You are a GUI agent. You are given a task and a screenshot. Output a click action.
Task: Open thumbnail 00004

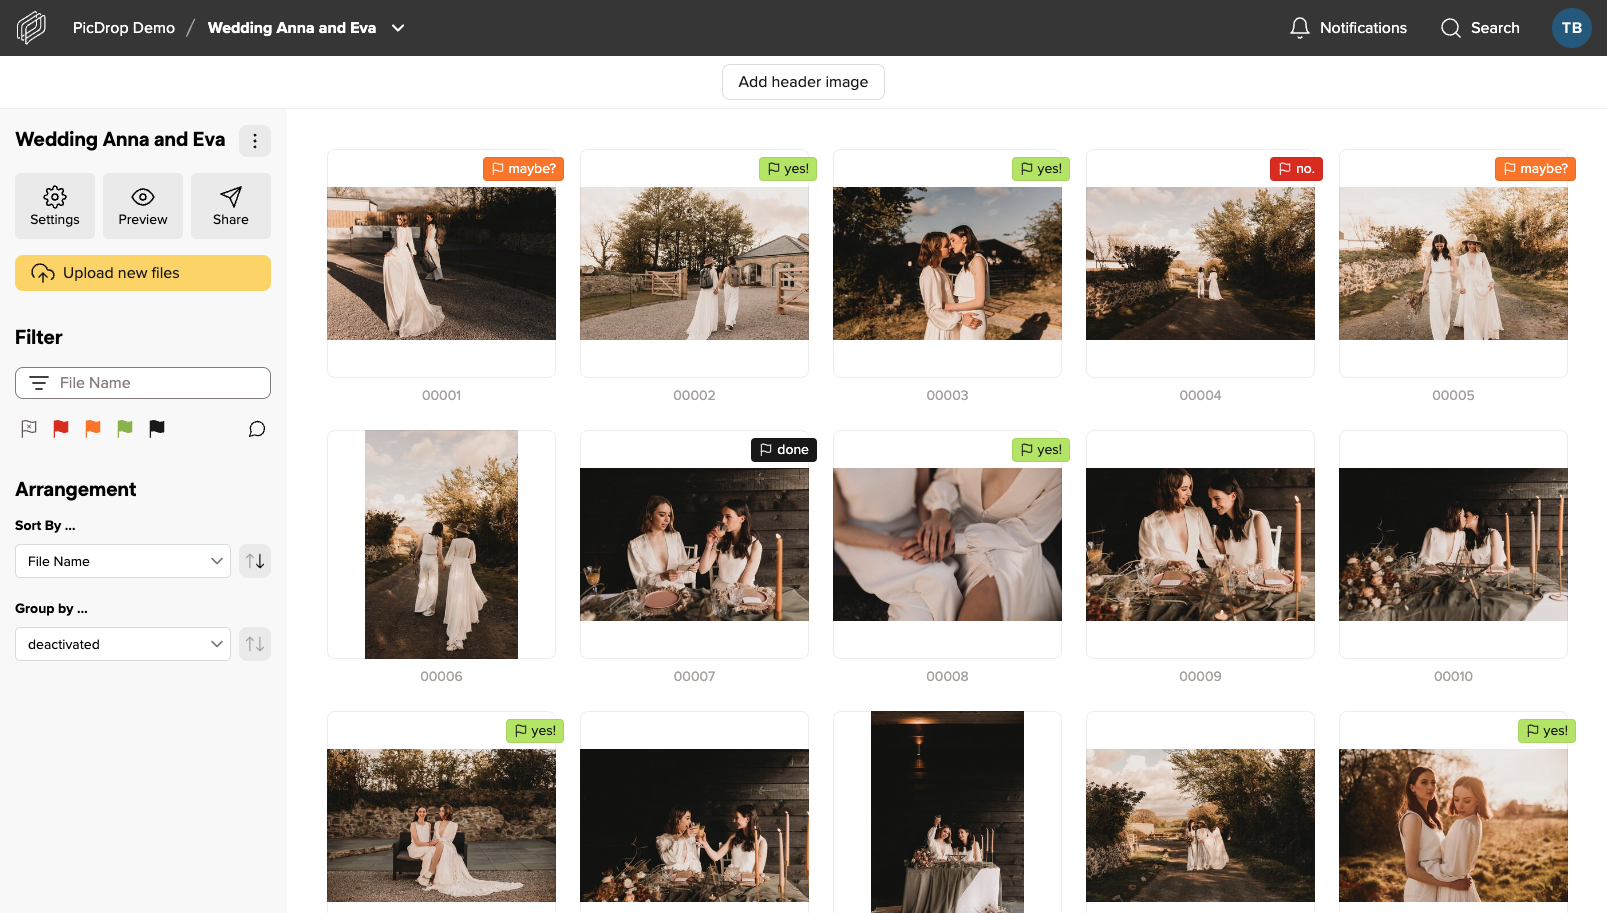1200,263
